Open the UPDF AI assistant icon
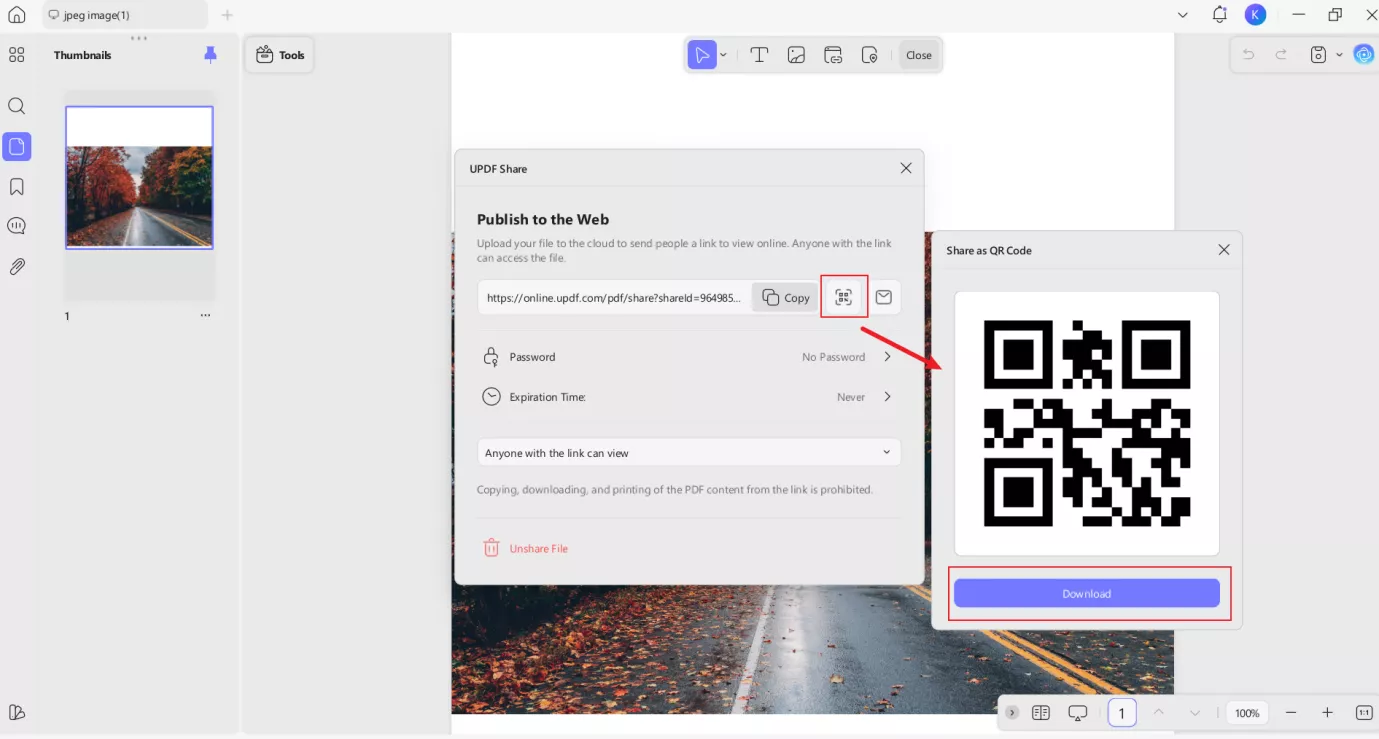The height and width of the screenshot is (739, 1379). coord(1364,55)
